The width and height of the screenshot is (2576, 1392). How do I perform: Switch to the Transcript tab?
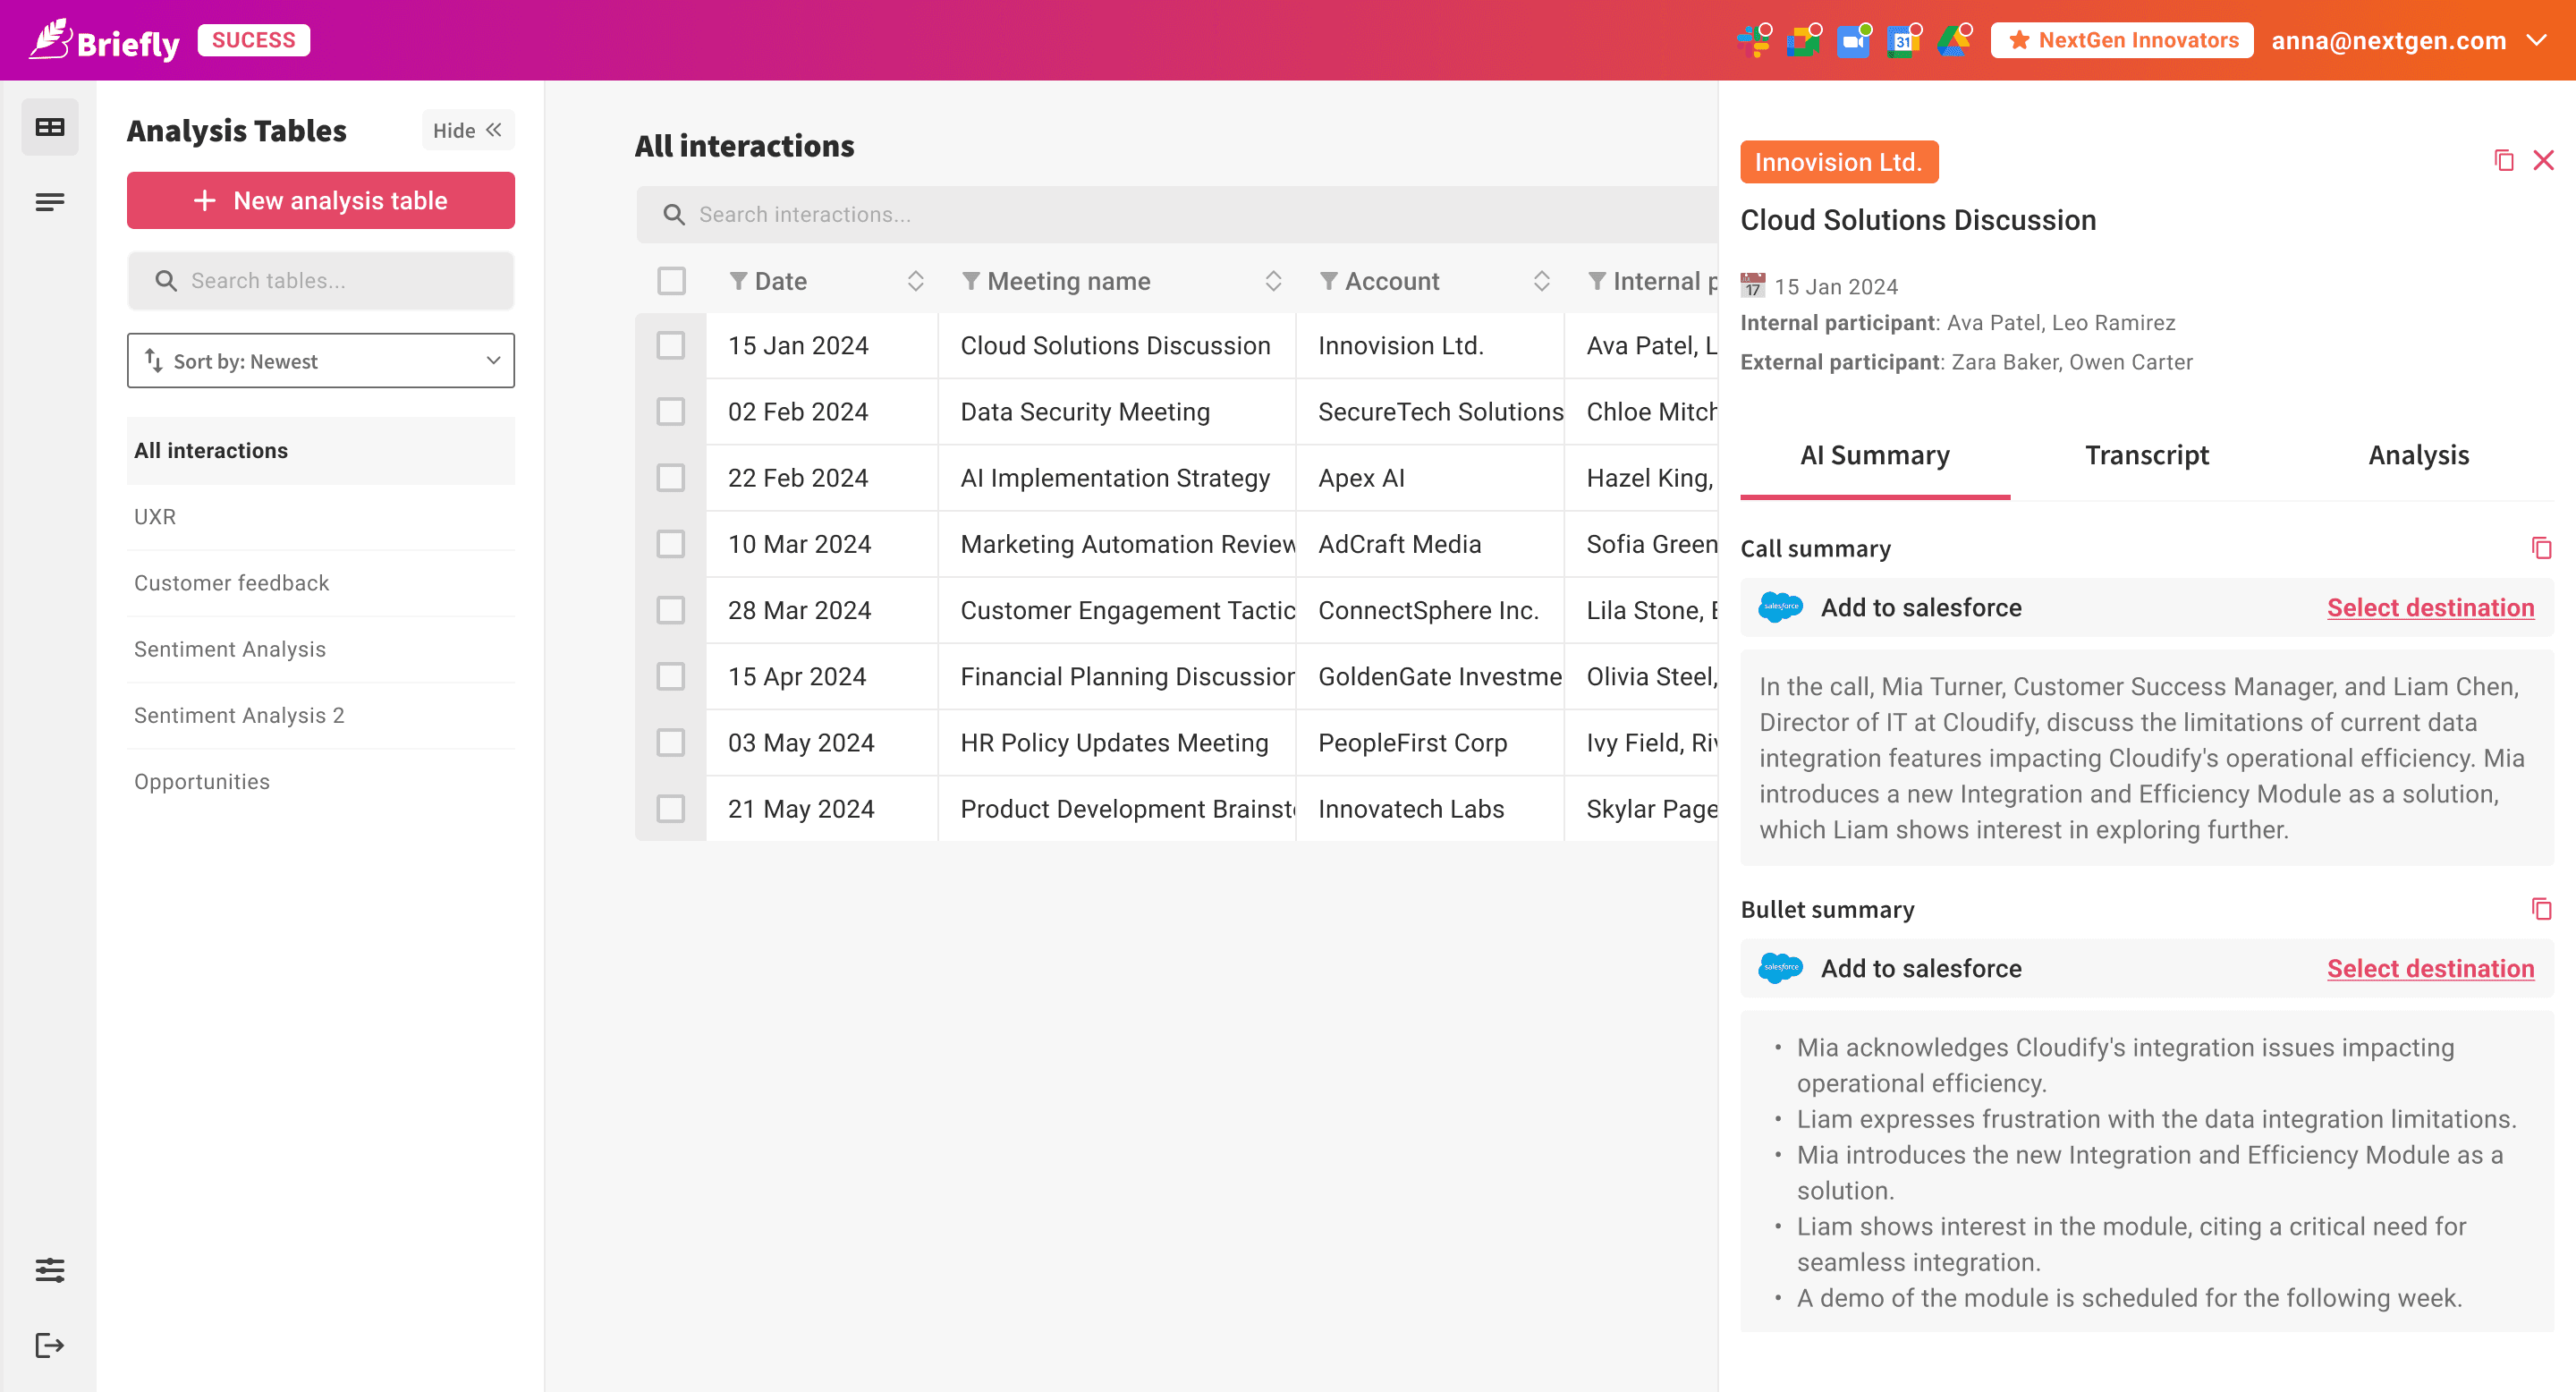2146,456
